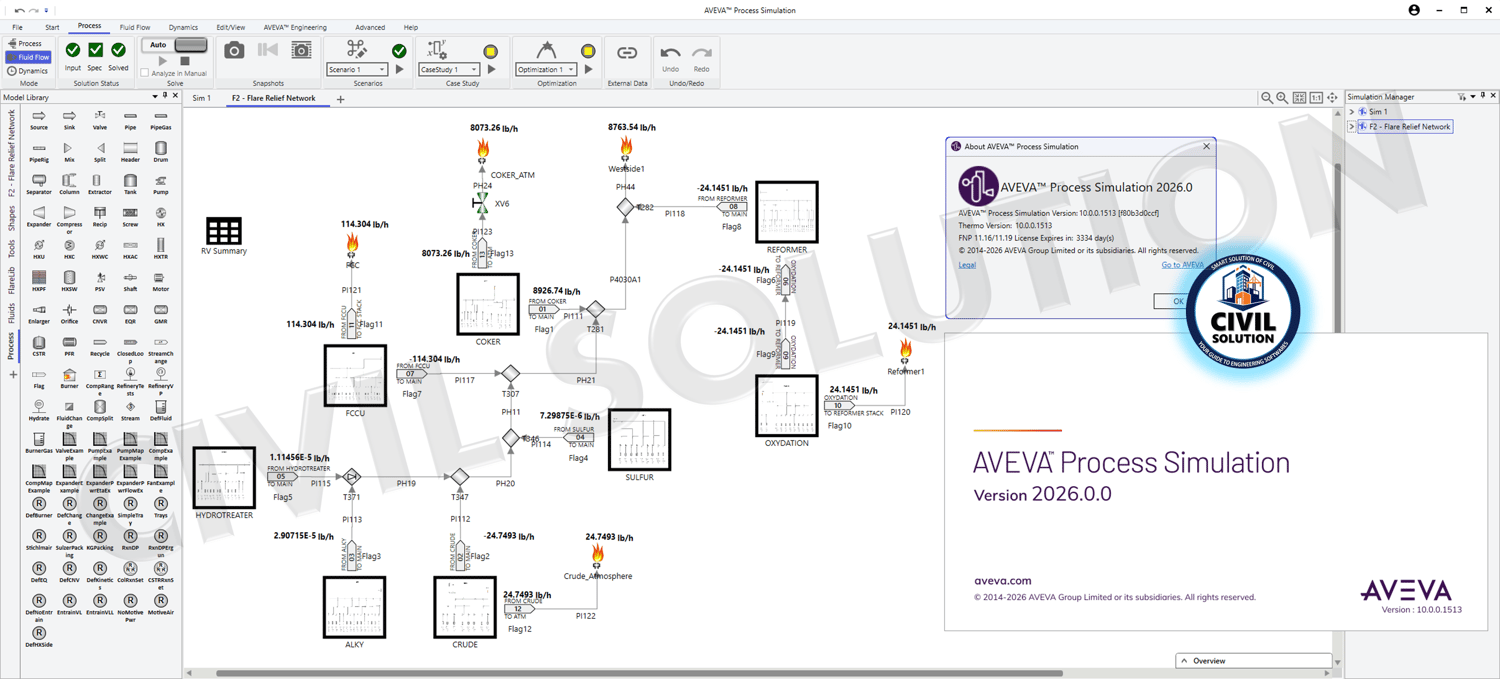
Task: Click the Input solution status indicator
Action: click(73, 50)
